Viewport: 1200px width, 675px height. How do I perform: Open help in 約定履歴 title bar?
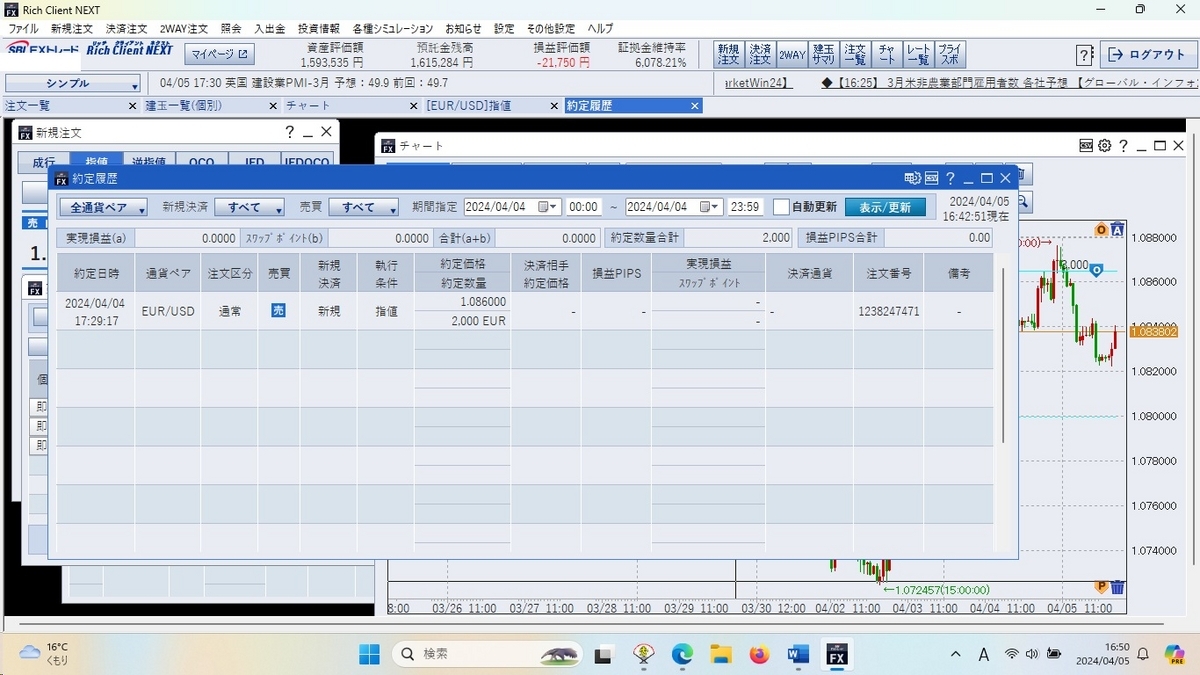tap(950, 178)
